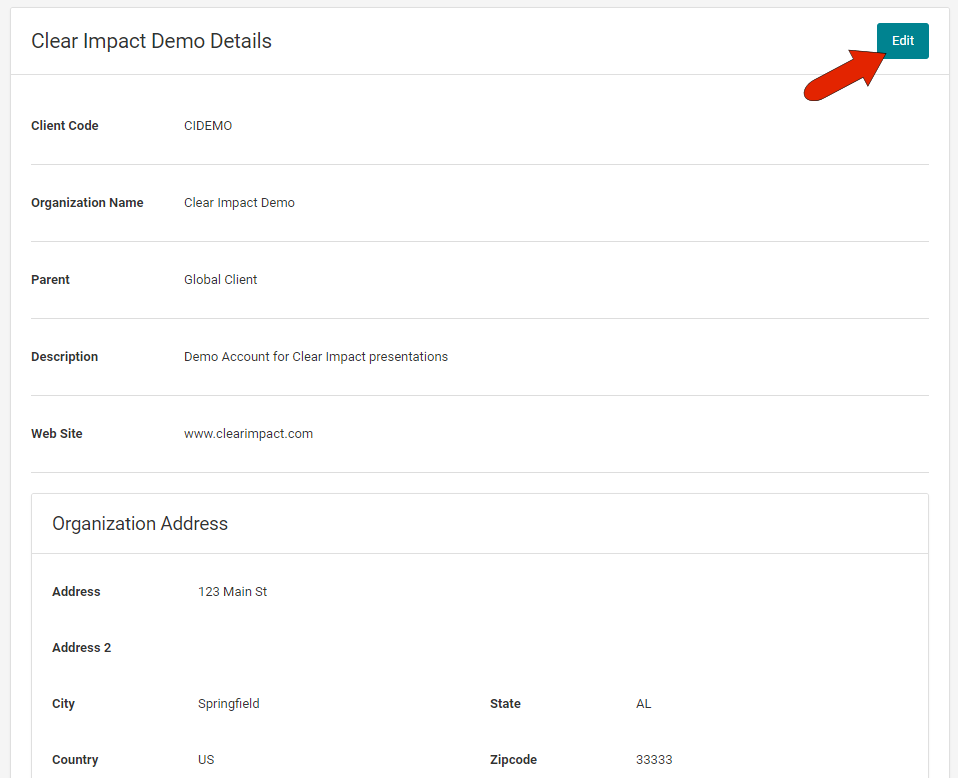Click the www.clearimpact.com web site value
958x778 pixels.
click(x=248, y=434)
